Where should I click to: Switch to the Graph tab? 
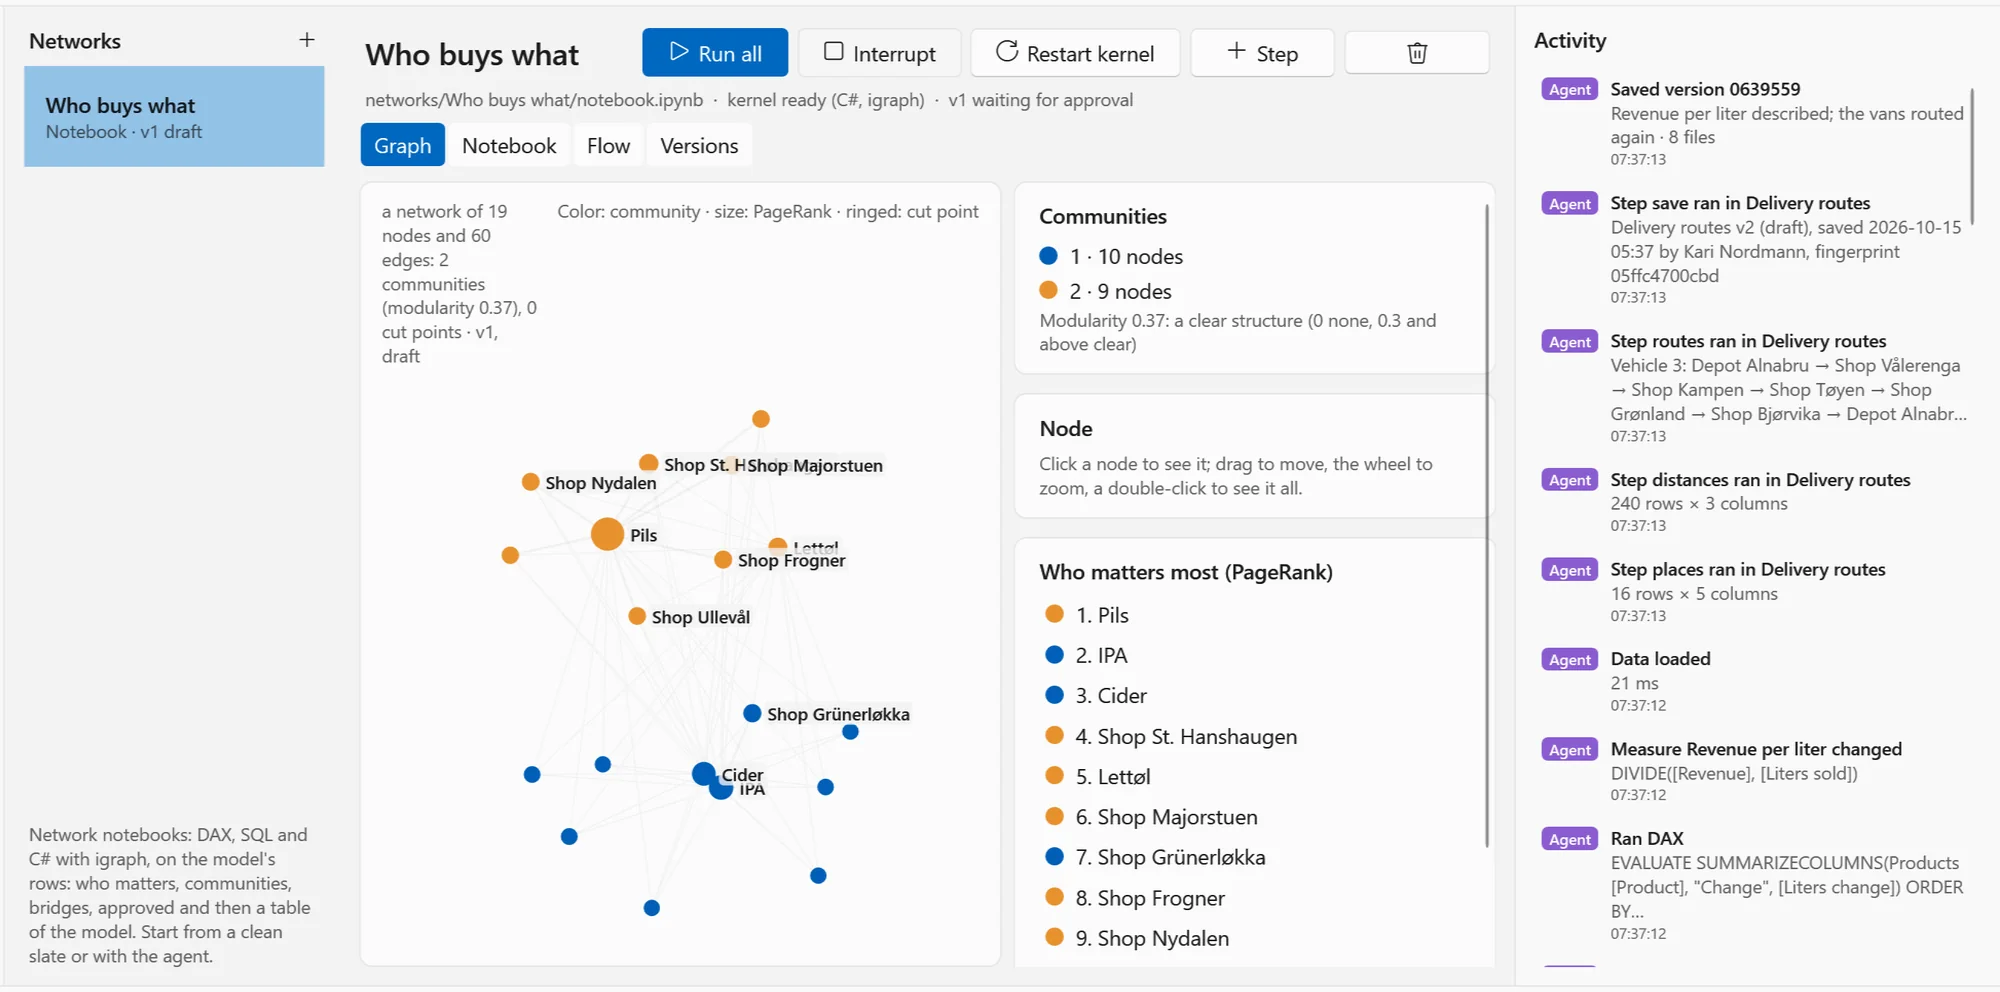(x=402, y=146)
